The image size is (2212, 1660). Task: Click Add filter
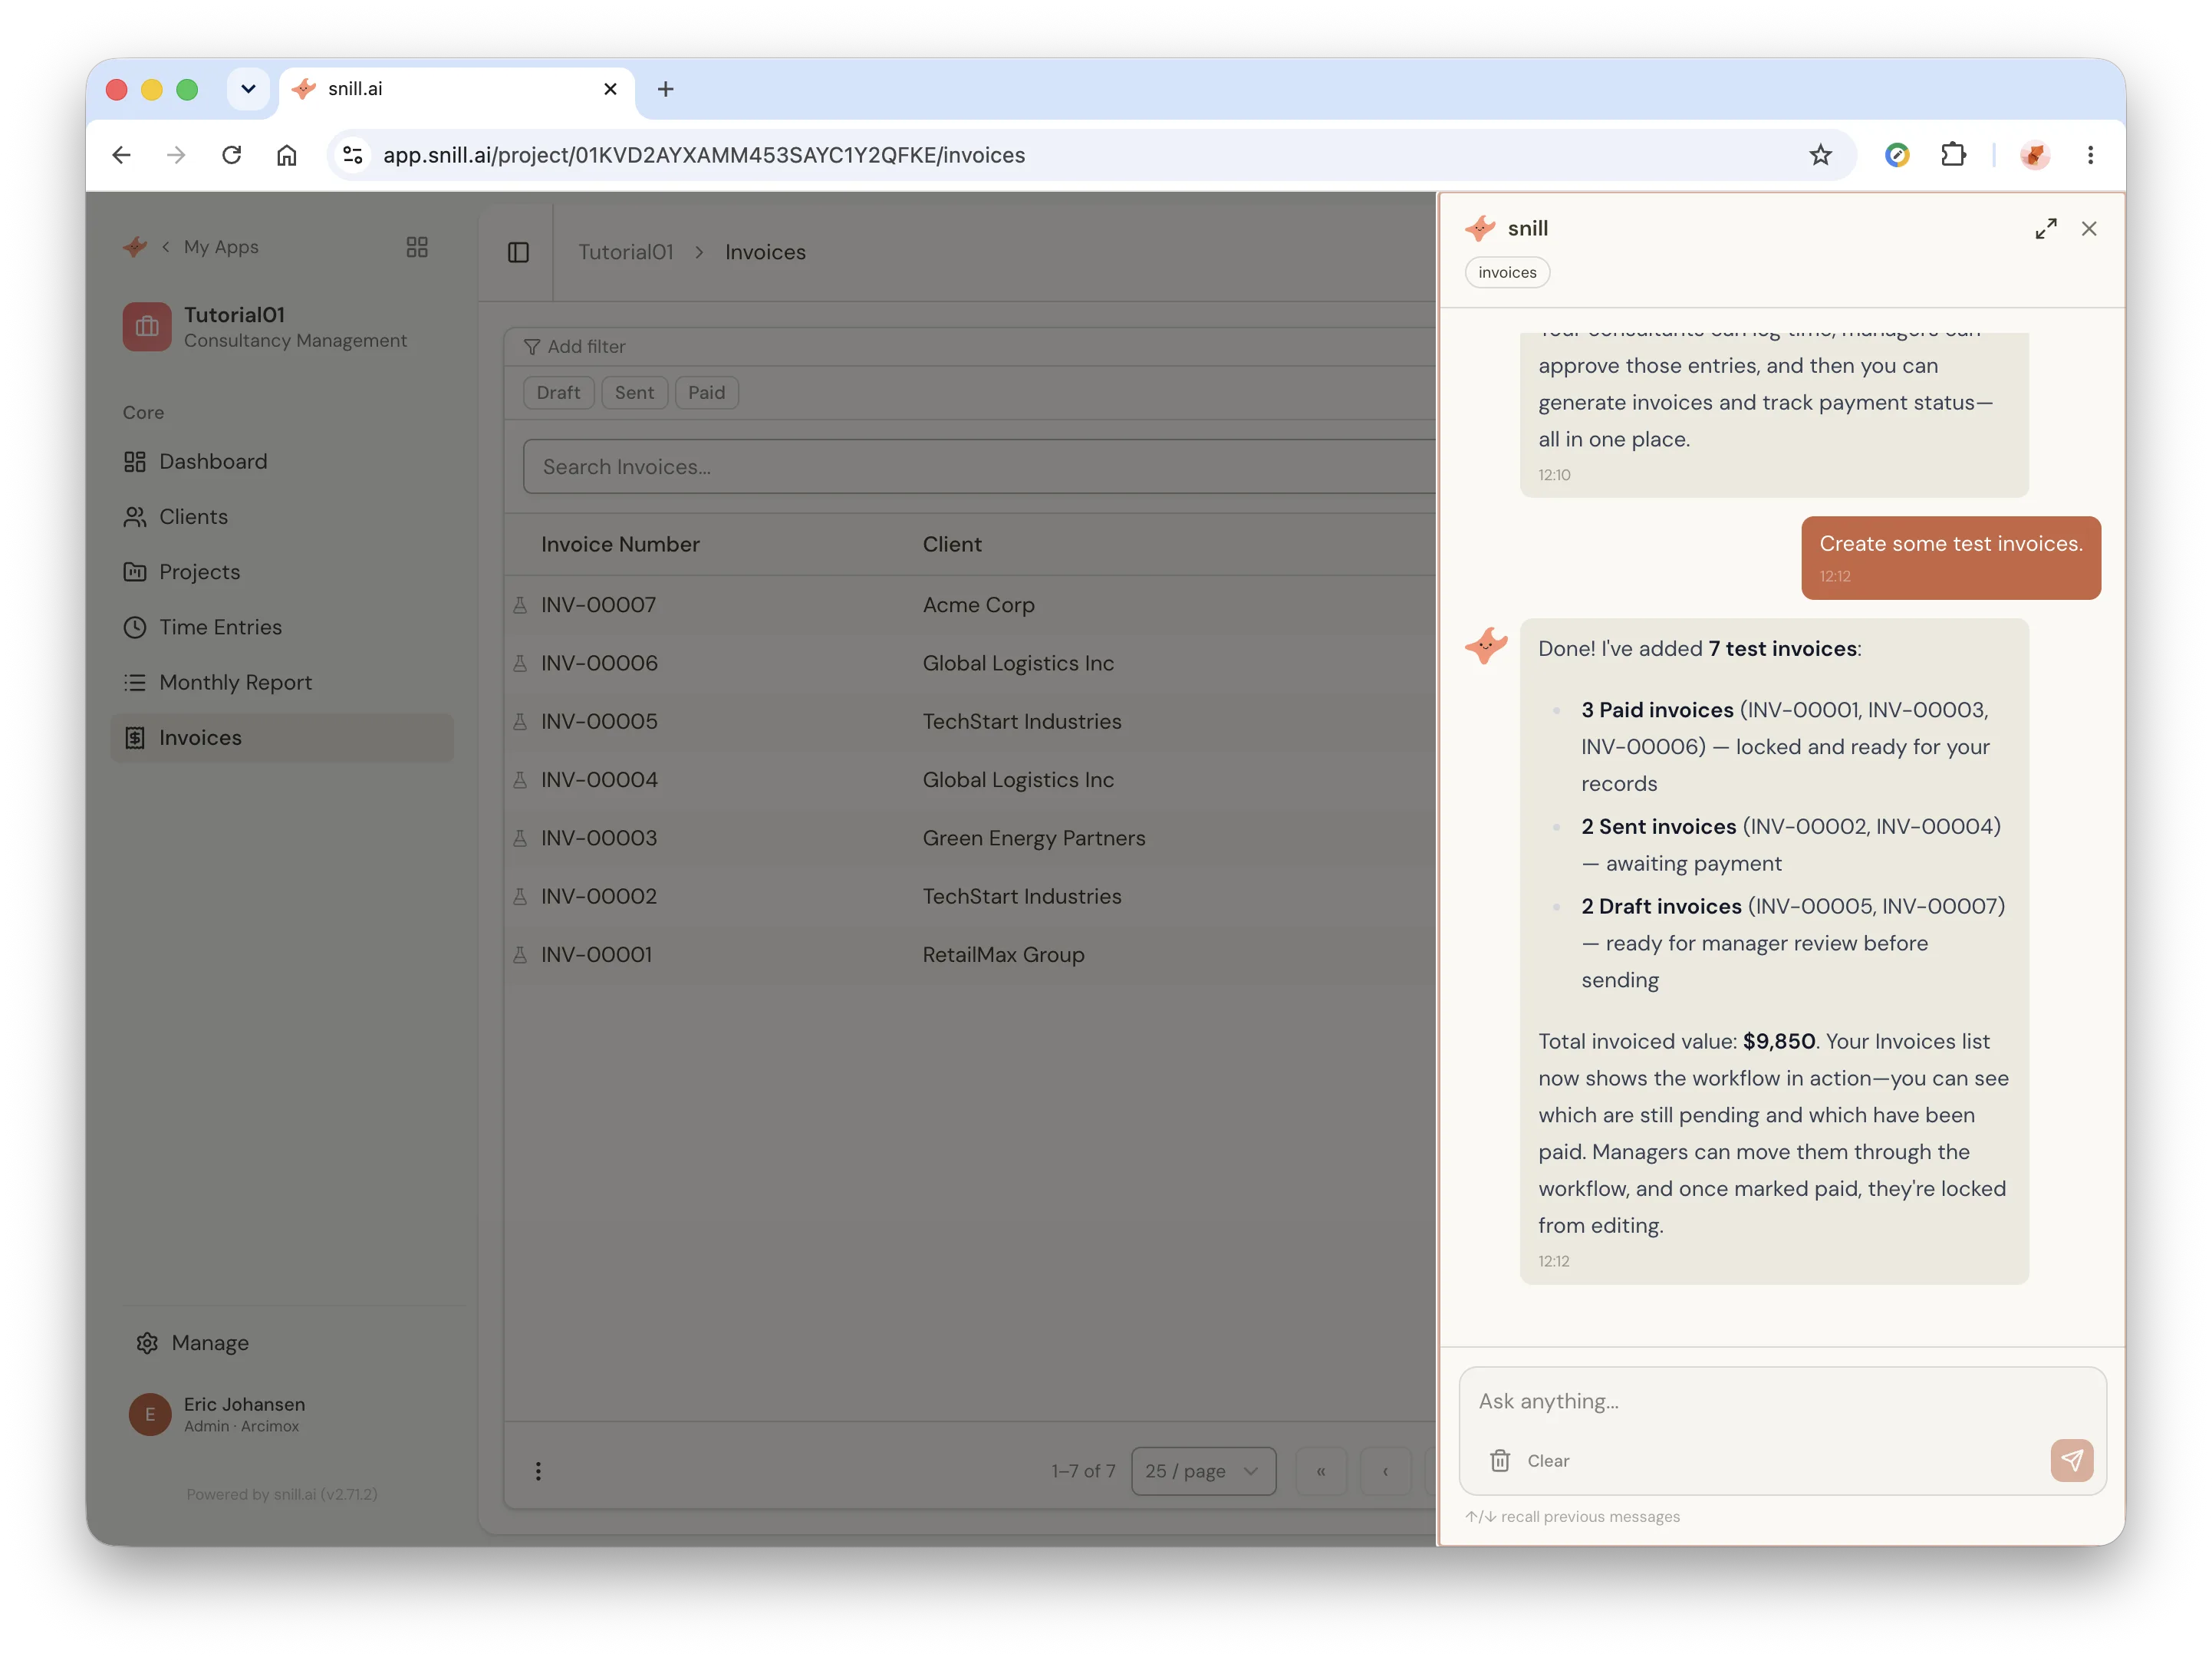575,347
